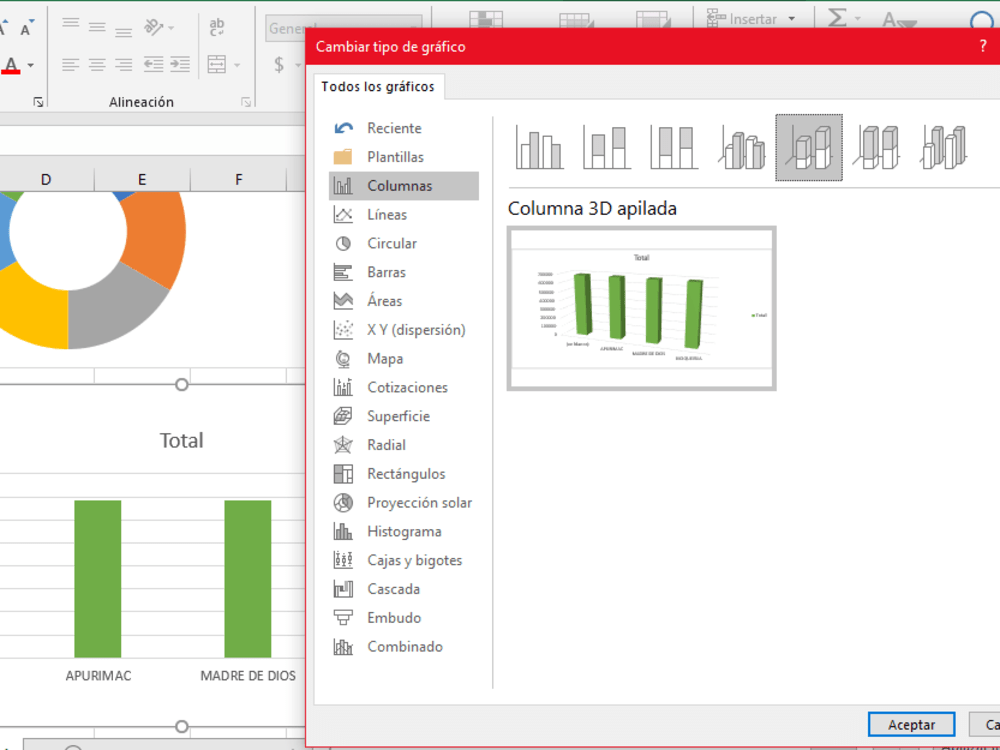Switch to the Todos los gráficos tab
The width and height of the screenshot is (1000, 750).
(x=378, y=87)
